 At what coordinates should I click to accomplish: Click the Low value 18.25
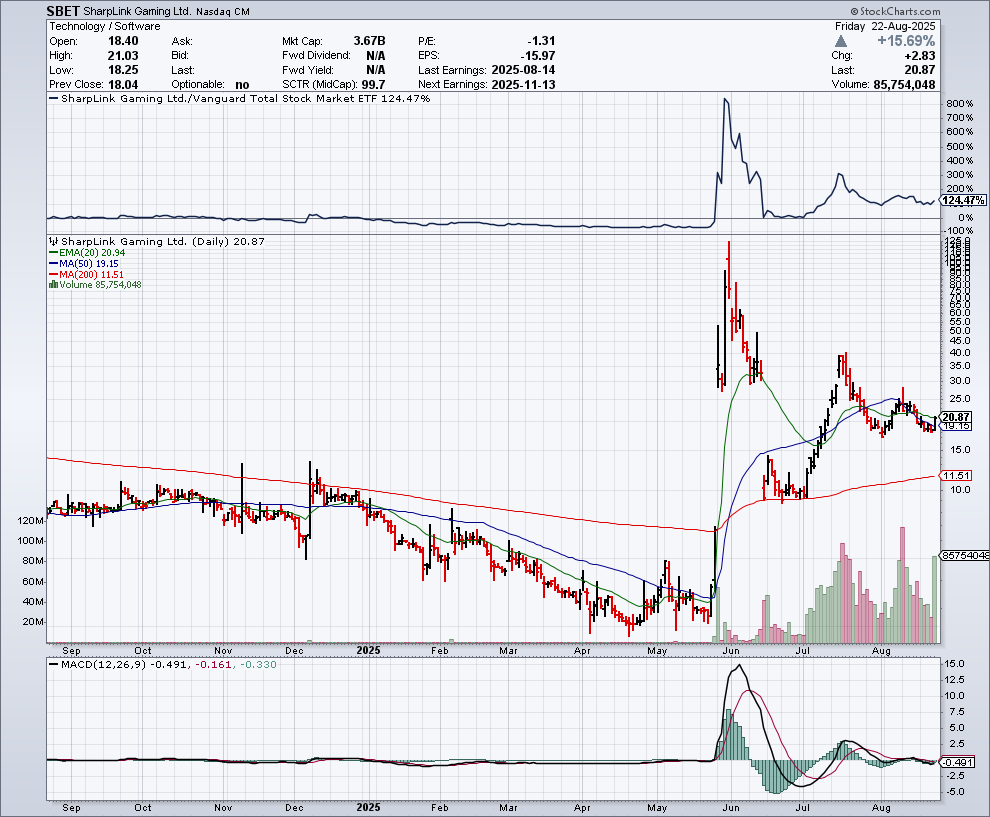(x=123, y=70)
